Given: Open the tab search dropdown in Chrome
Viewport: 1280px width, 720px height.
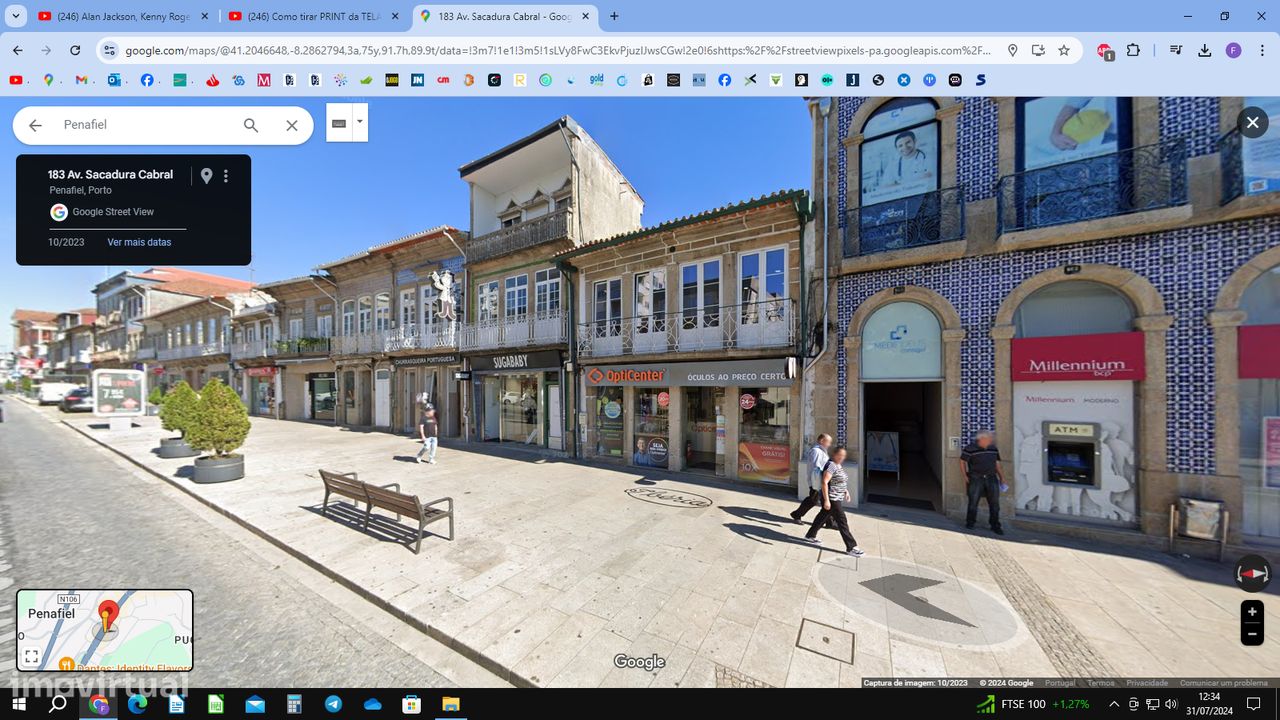Looking at the screenshot, I should (16, 16).
